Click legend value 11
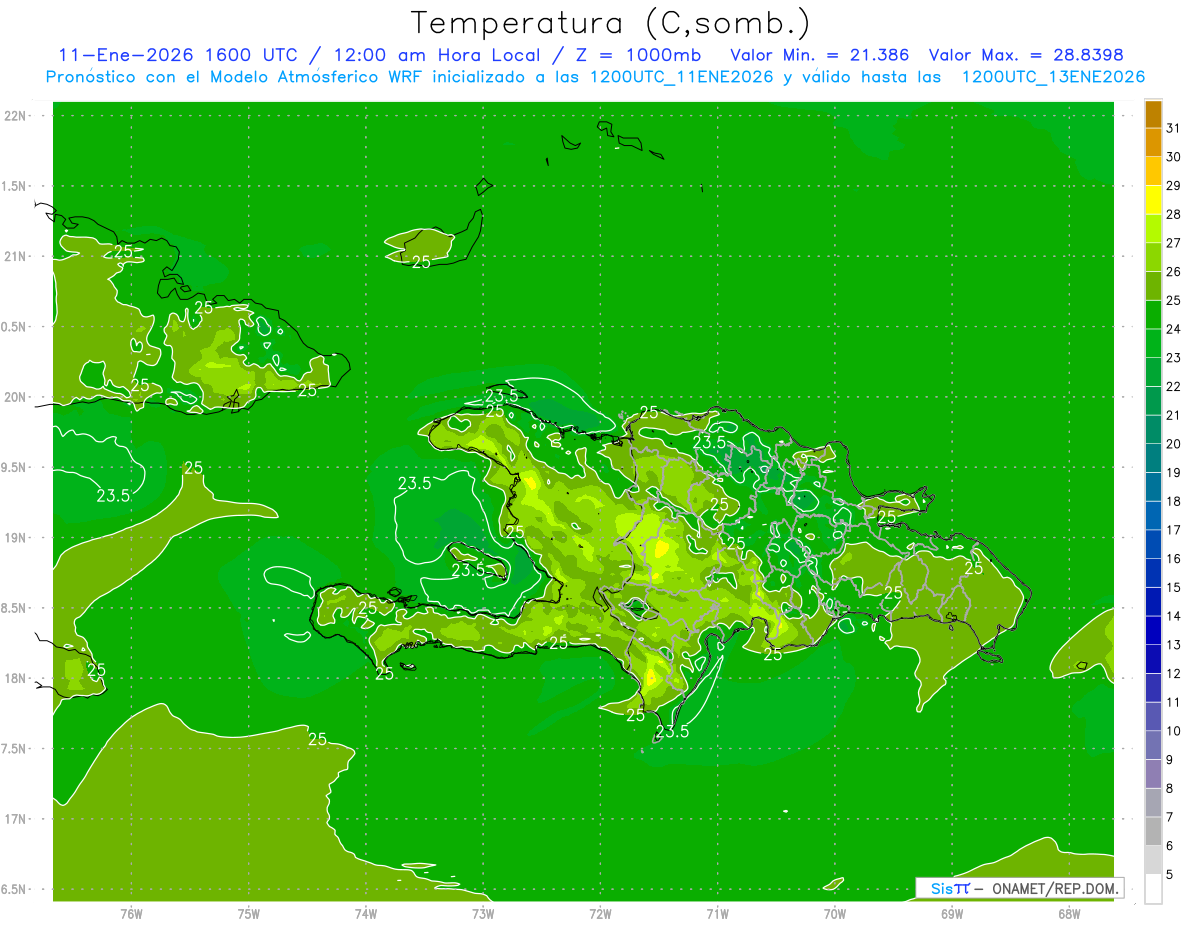This screenshot has width=1200, height=927. (1173, 702)
